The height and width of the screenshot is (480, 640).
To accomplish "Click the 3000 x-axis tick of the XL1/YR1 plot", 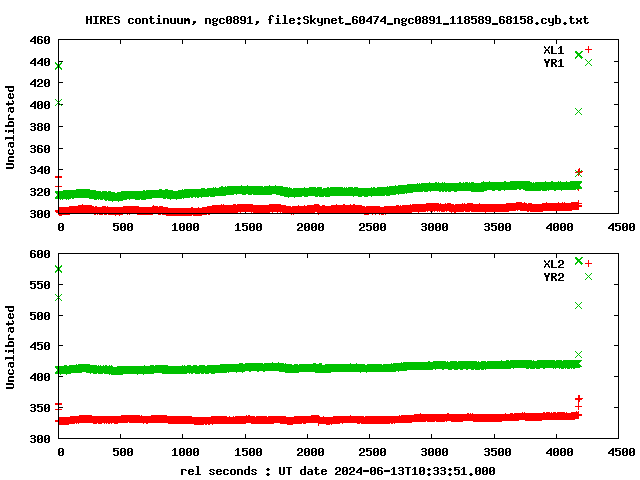I will [434, 227].
